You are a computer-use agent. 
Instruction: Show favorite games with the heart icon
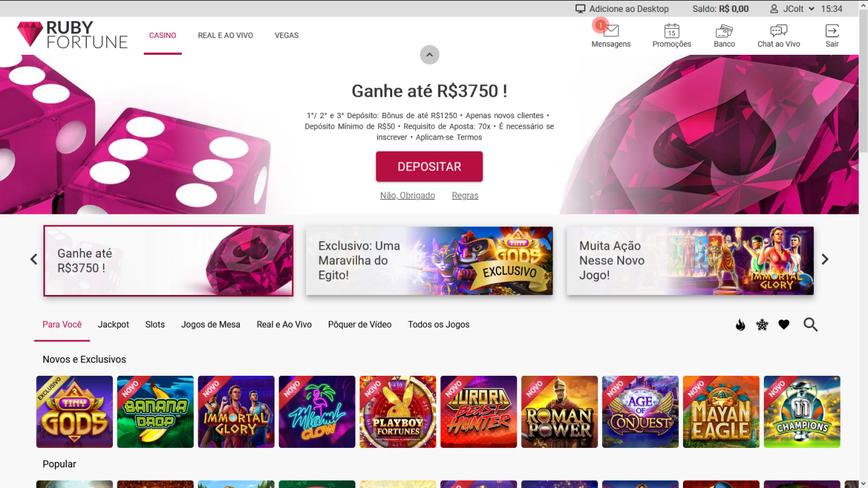point(784,325)
